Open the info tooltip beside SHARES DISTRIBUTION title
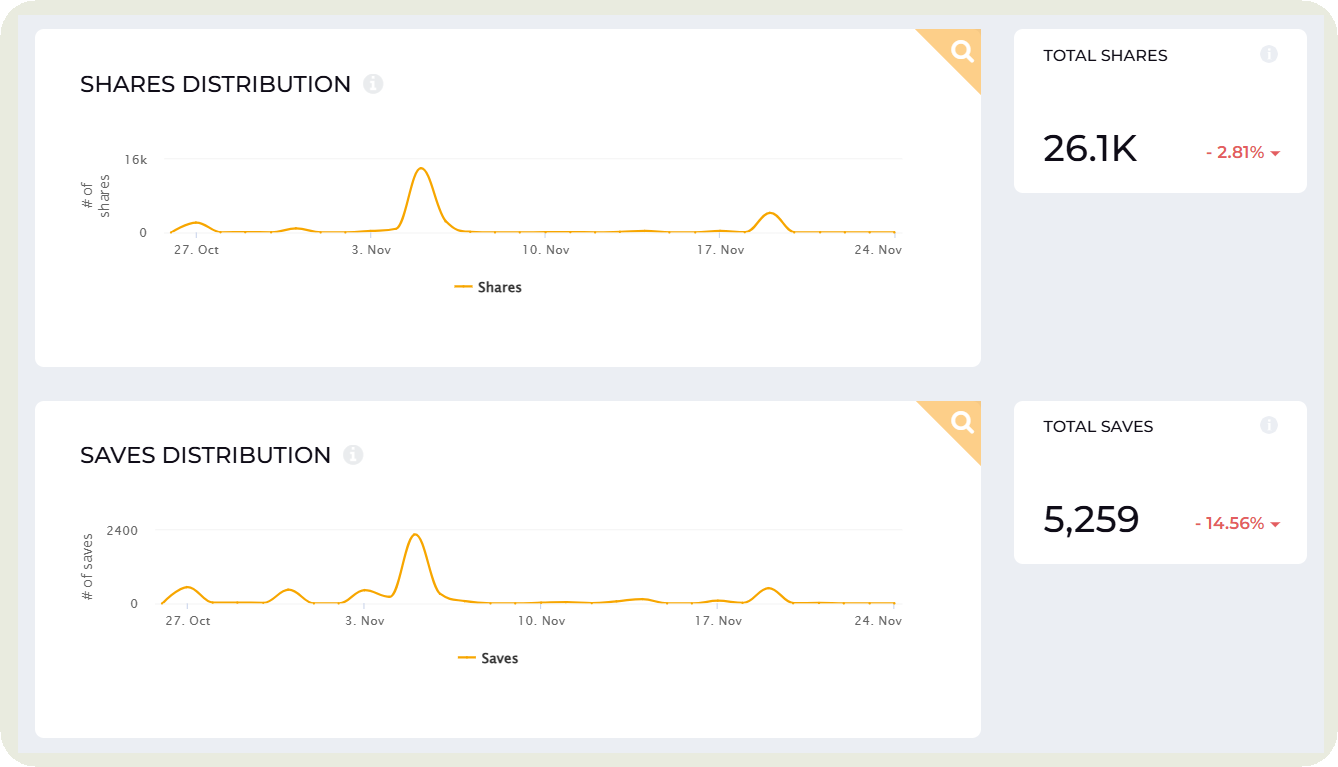Screen dimensions: 1338x767 click(x=374, y=84)
